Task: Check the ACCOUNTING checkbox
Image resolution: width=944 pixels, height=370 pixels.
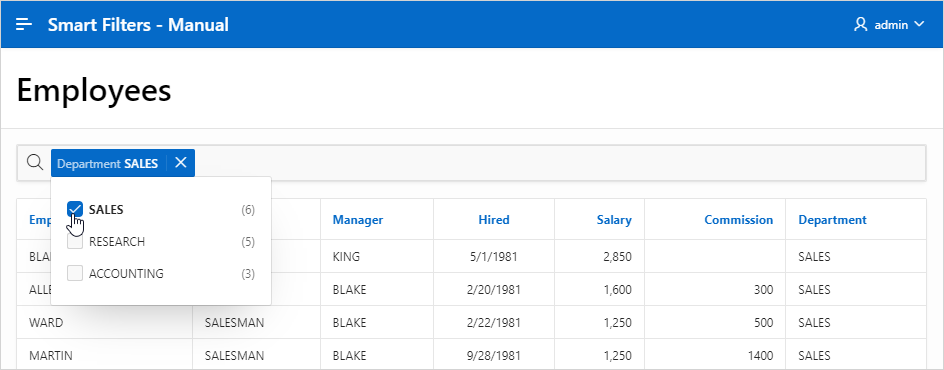Action: [75, 274]
